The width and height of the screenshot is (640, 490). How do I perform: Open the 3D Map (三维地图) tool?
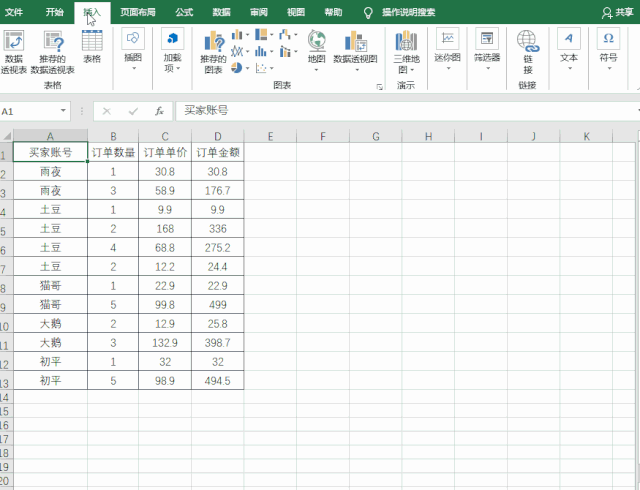(x=406, y=52)
